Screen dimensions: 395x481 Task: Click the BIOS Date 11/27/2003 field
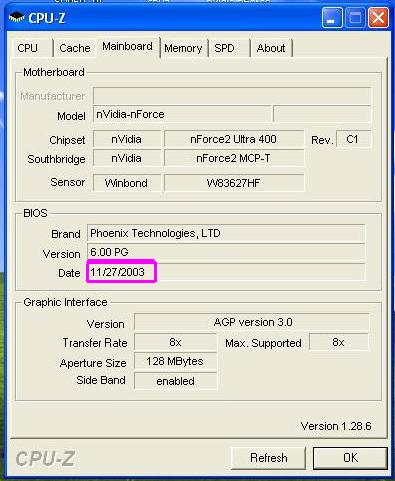coord(226,272)
